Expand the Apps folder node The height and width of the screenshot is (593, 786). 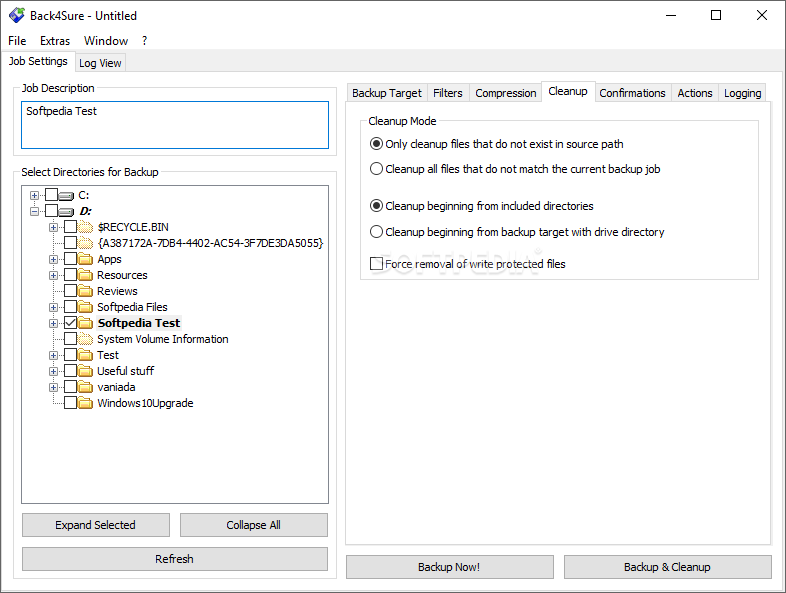tap(53, 260)
